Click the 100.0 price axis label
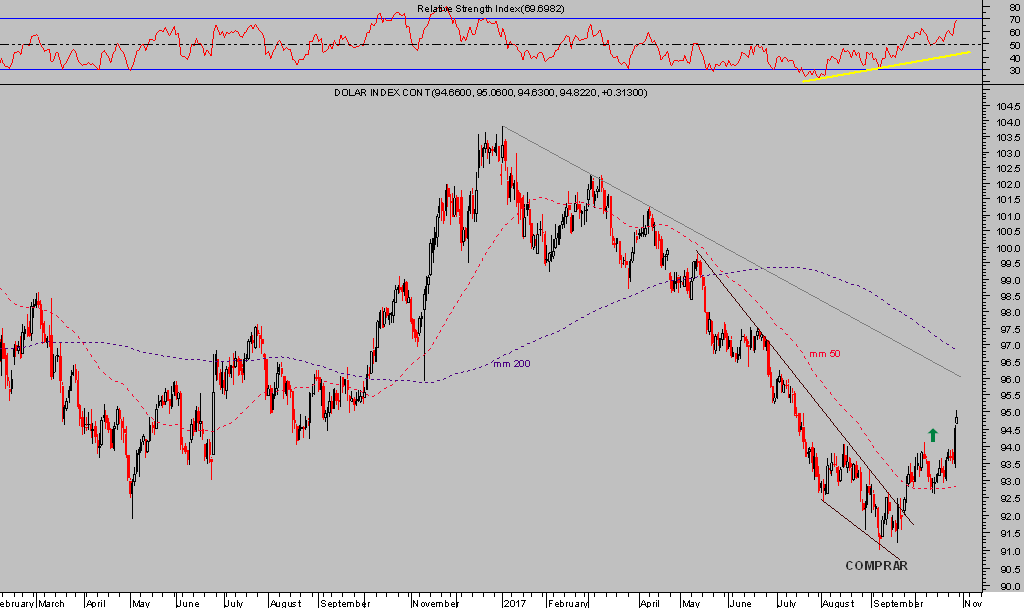The image size is (1024, 608). [1007, 249]
